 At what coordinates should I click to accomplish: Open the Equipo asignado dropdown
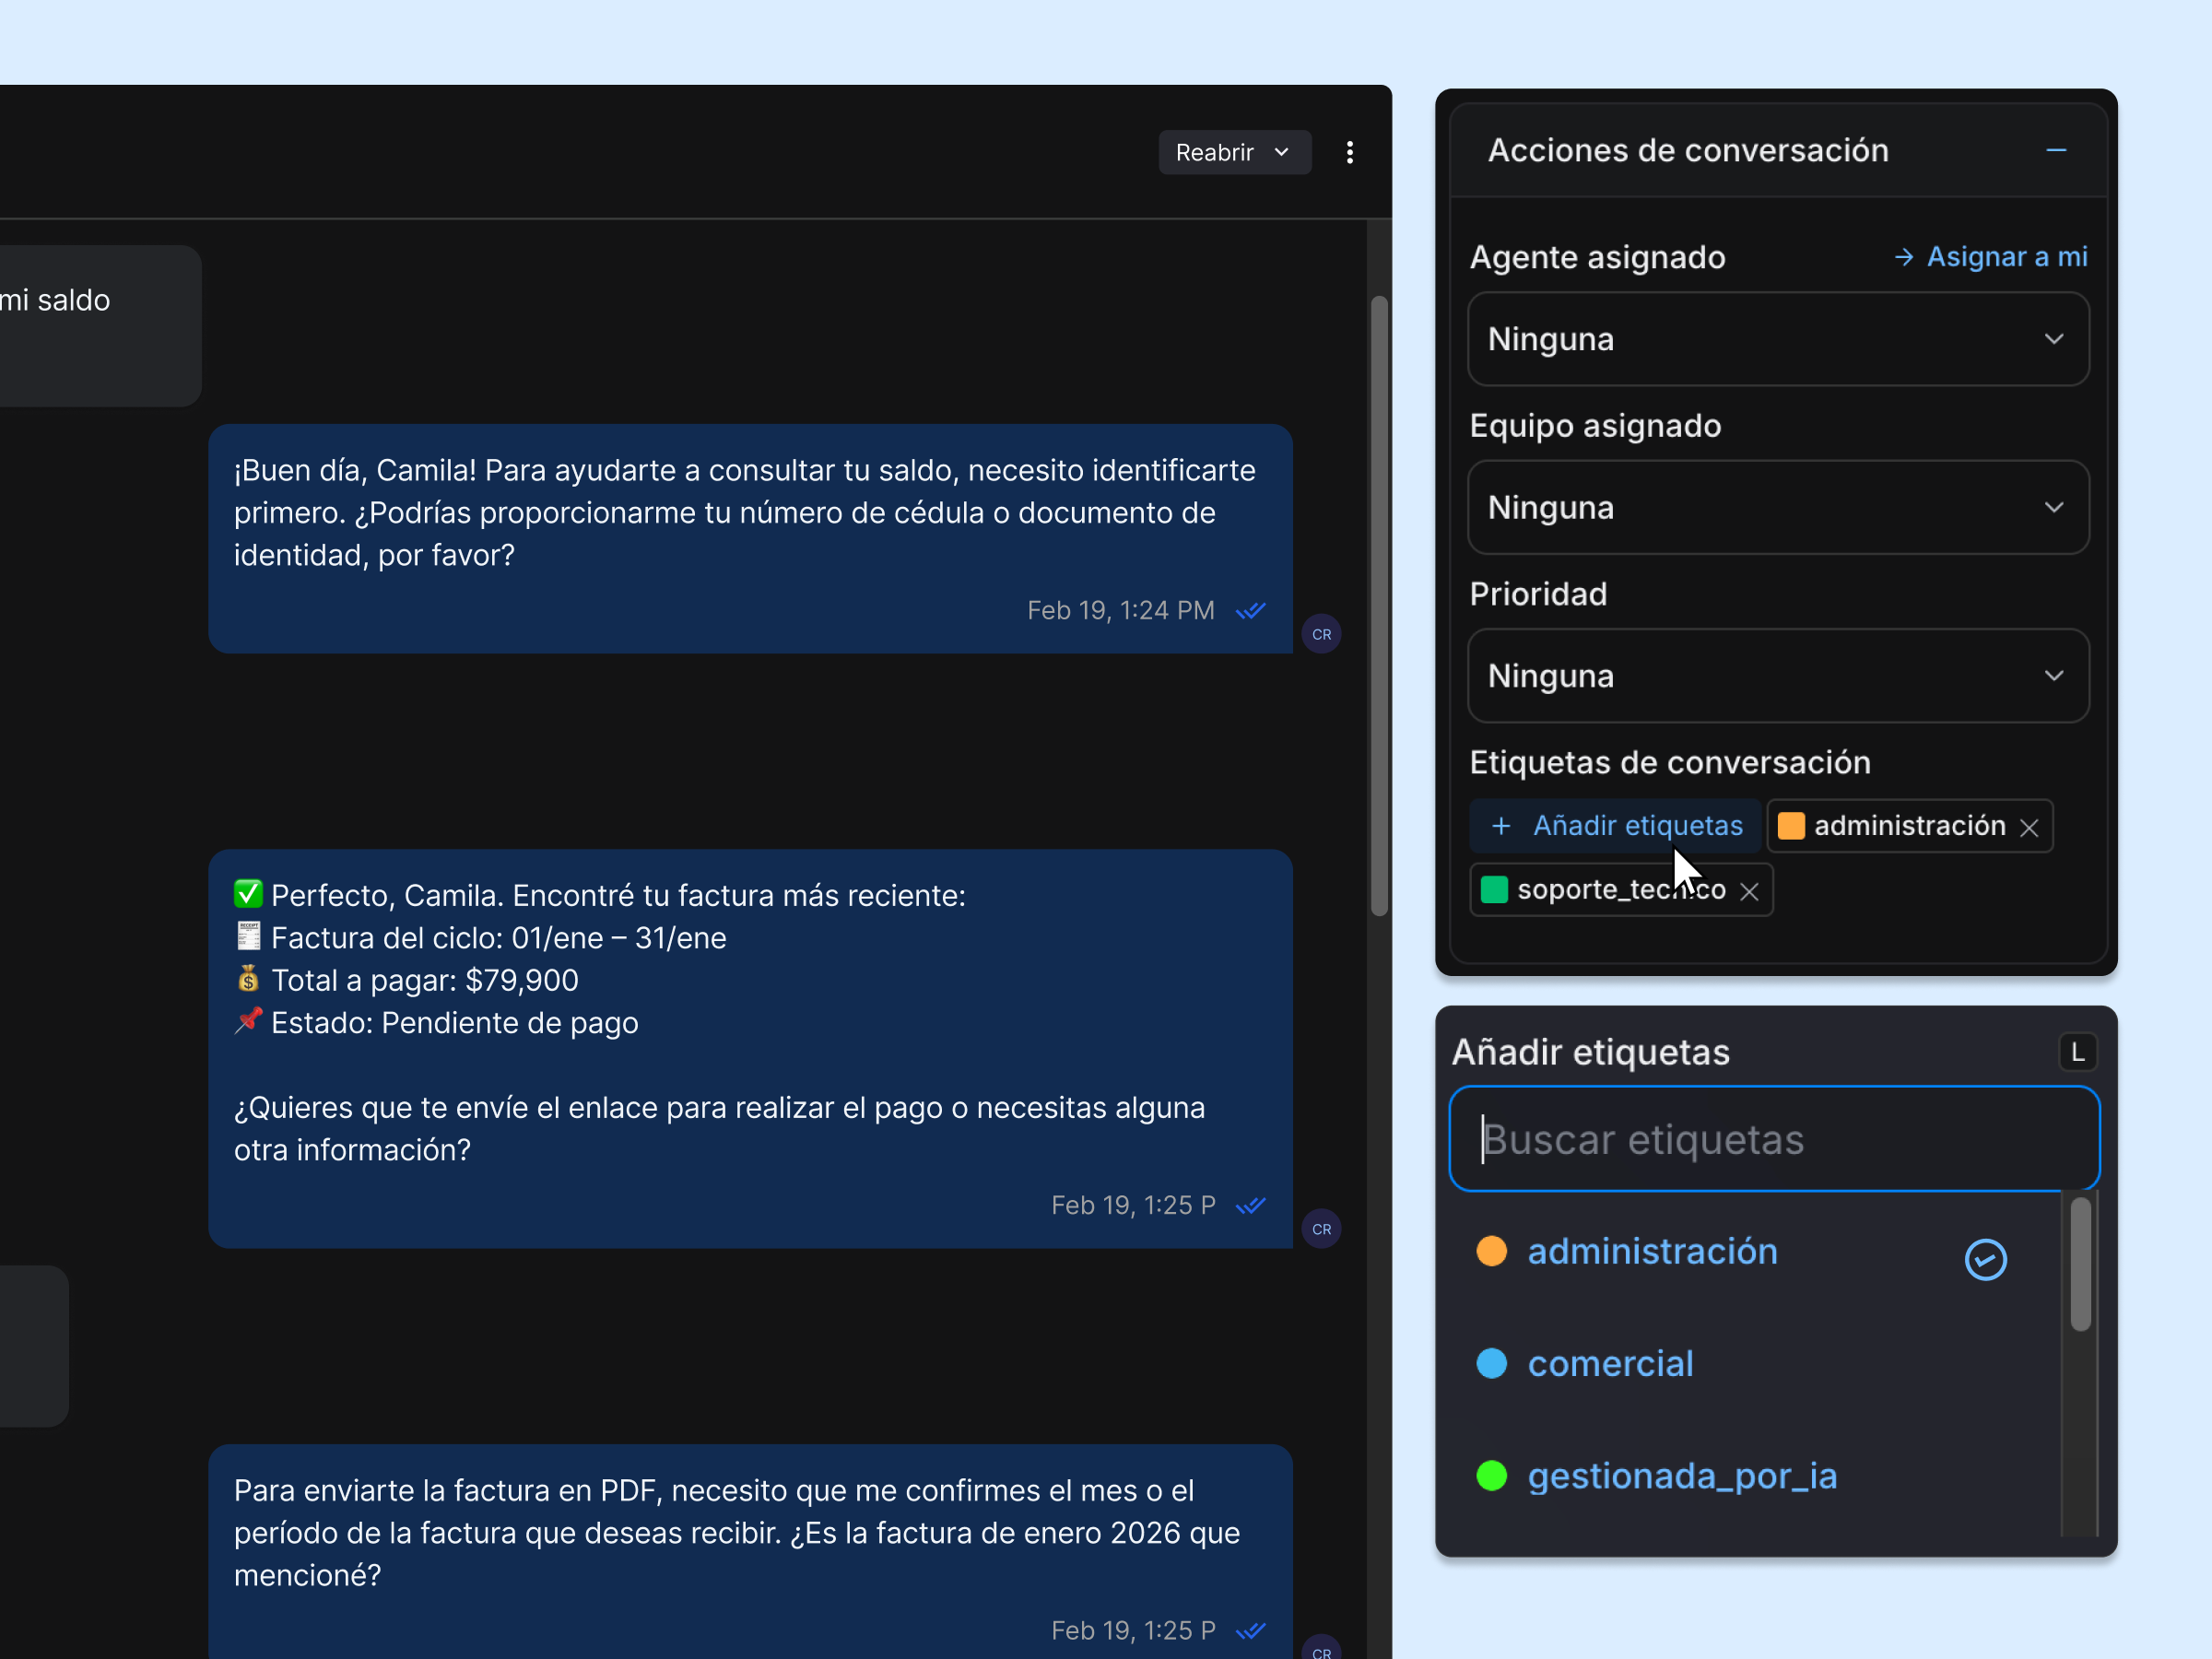[x=1777, y=507]
